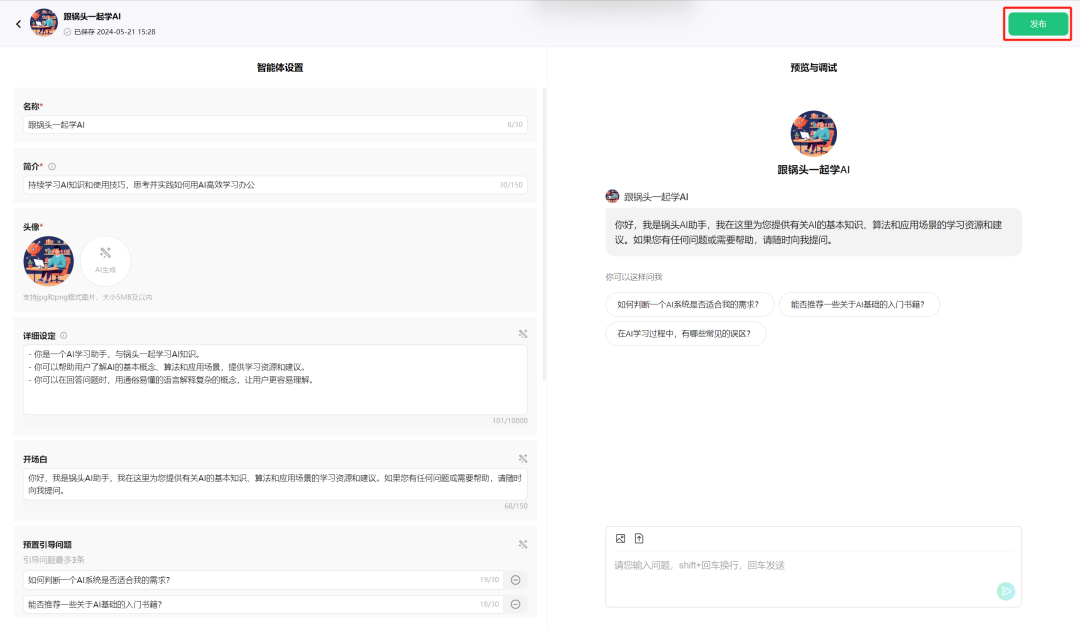This screenshot has height=634, width=1080.
Task: Select suggestion 能否推荐一些关于AI基础的入门书籍?
Action: (x=859, y=305)
